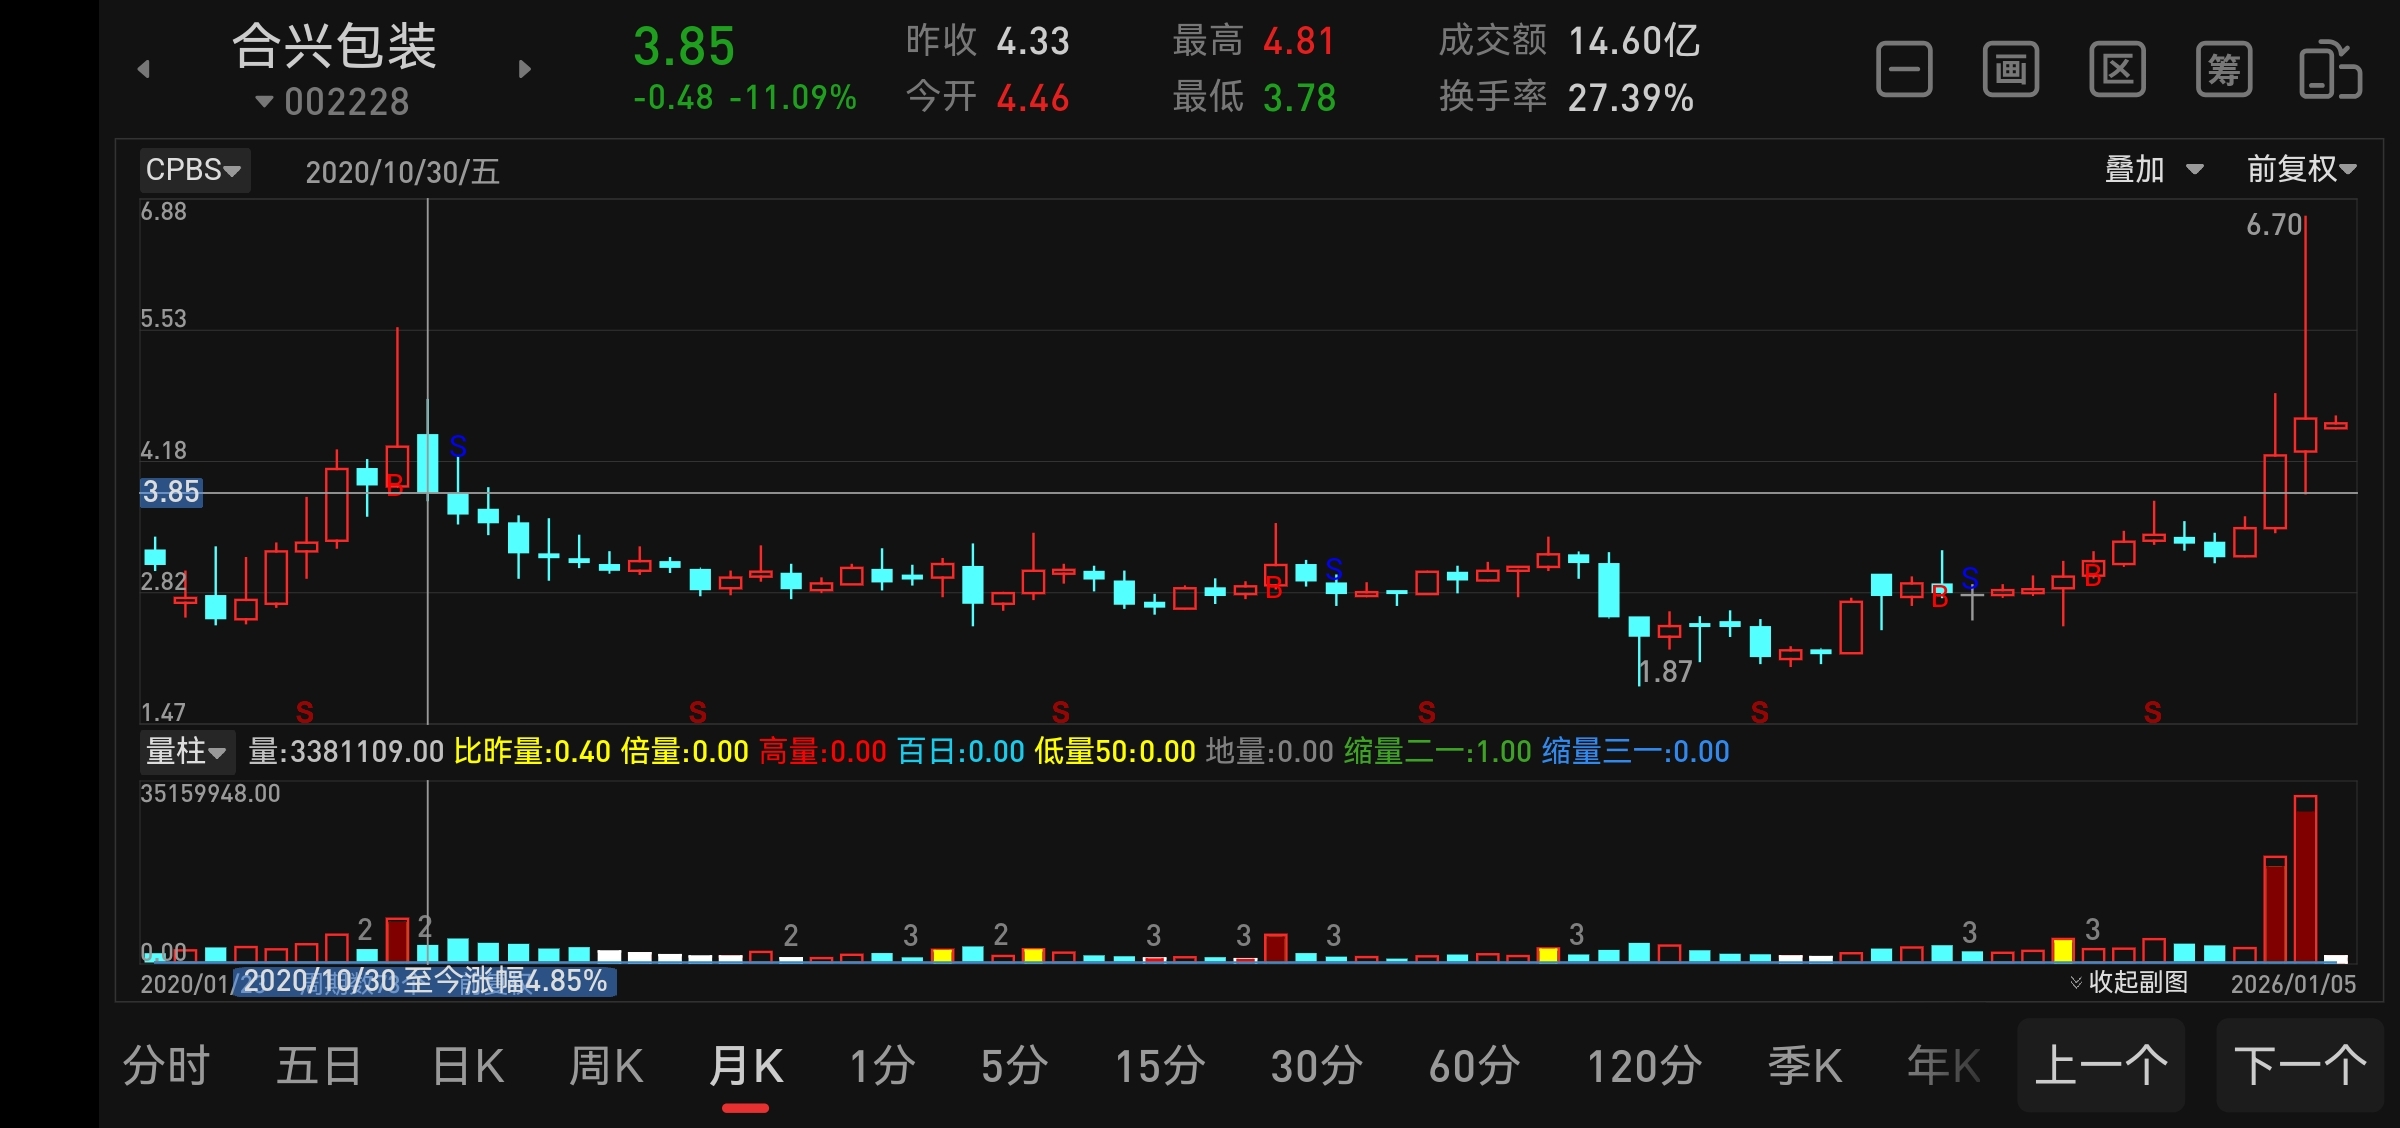The height and width of the screenshot is (1128, 2400).
Task: Go to next stock with right arrow
Action: click(x=525, y=69)
